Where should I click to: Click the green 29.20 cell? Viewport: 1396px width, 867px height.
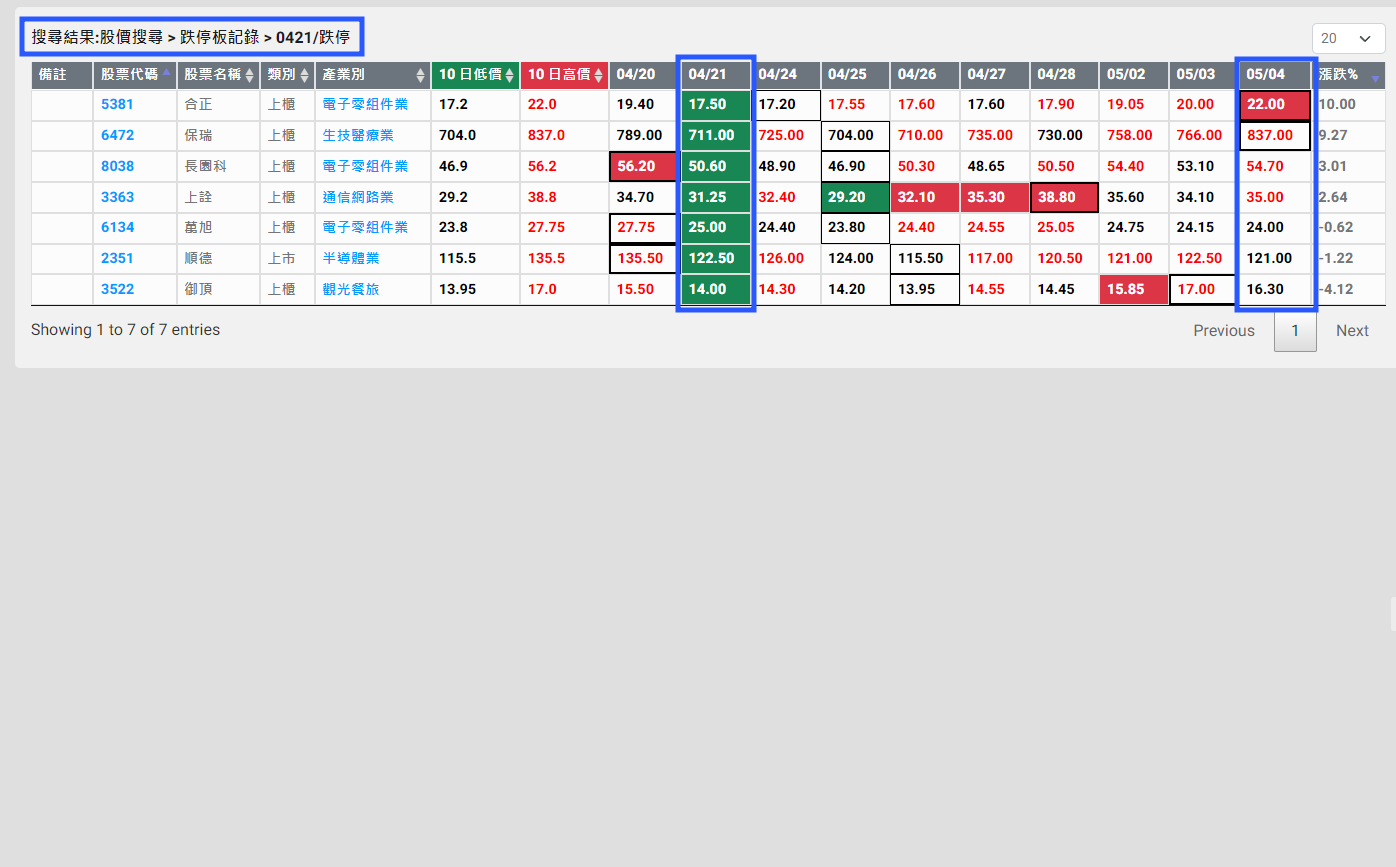[855, 198]
